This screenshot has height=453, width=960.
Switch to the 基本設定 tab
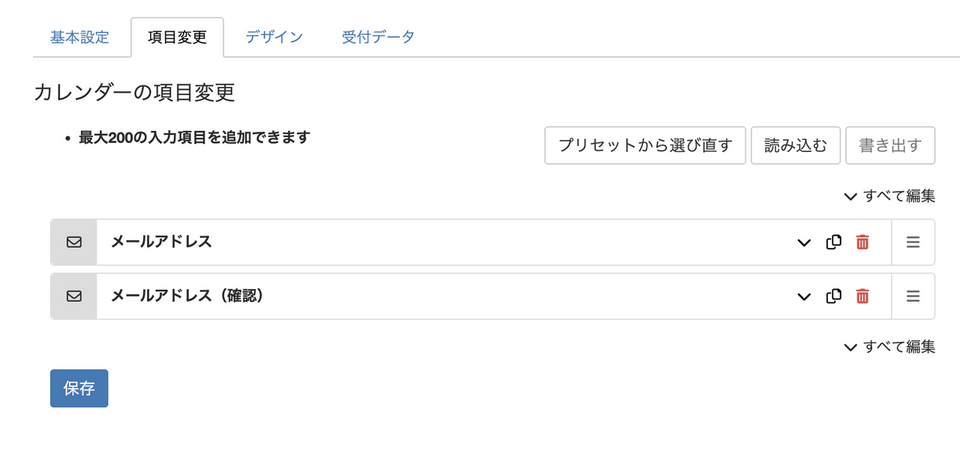click(x=79, y=37)
